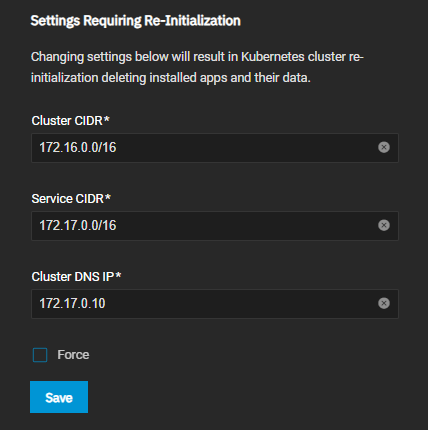Enable the Force checkbox
The height and width of the screenshot is (430, 428).
(40, 355)
